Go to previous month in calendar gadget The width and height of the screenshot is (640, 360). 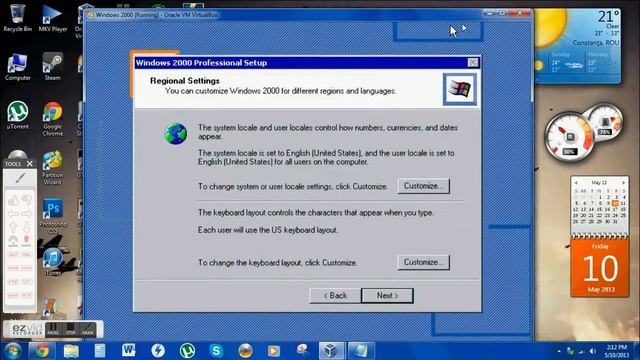pos(576,182)
